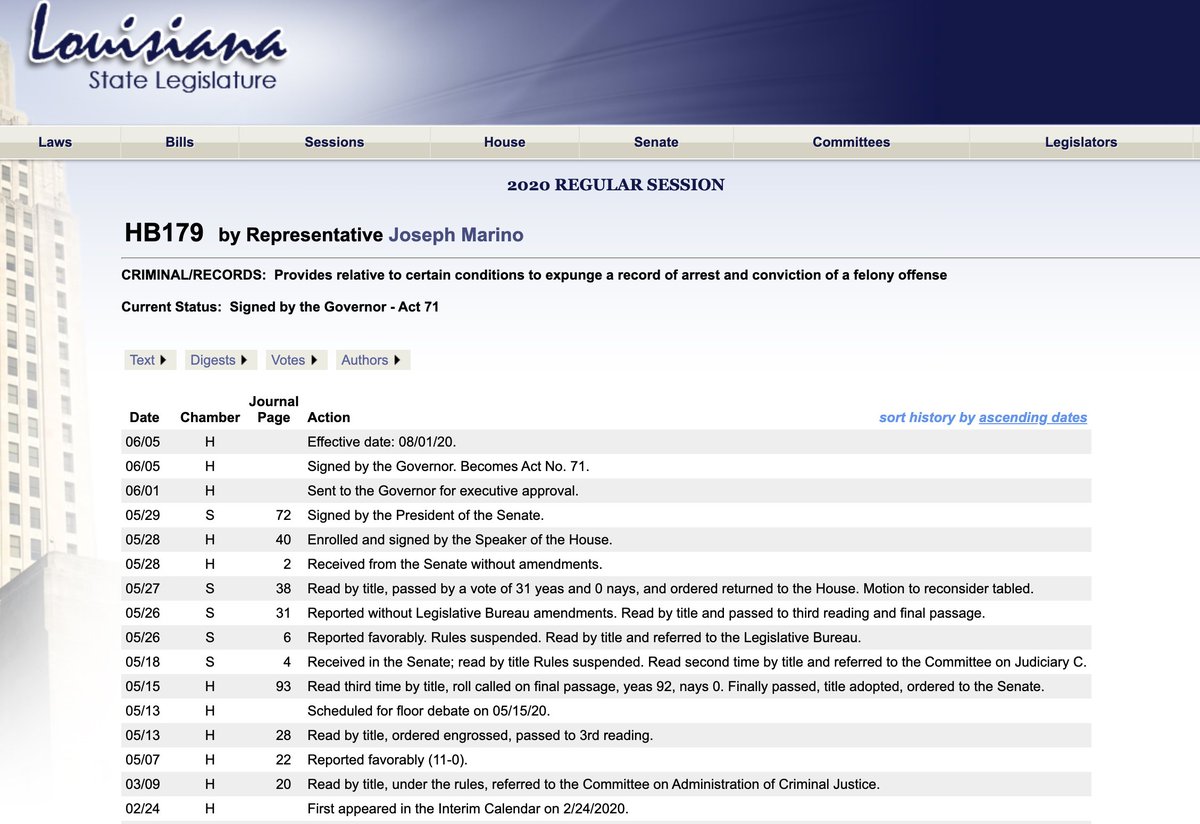Click the HB179 bill number heading
The width and height of the screenshot is (1200, 824).
click(x=164, y=234)
